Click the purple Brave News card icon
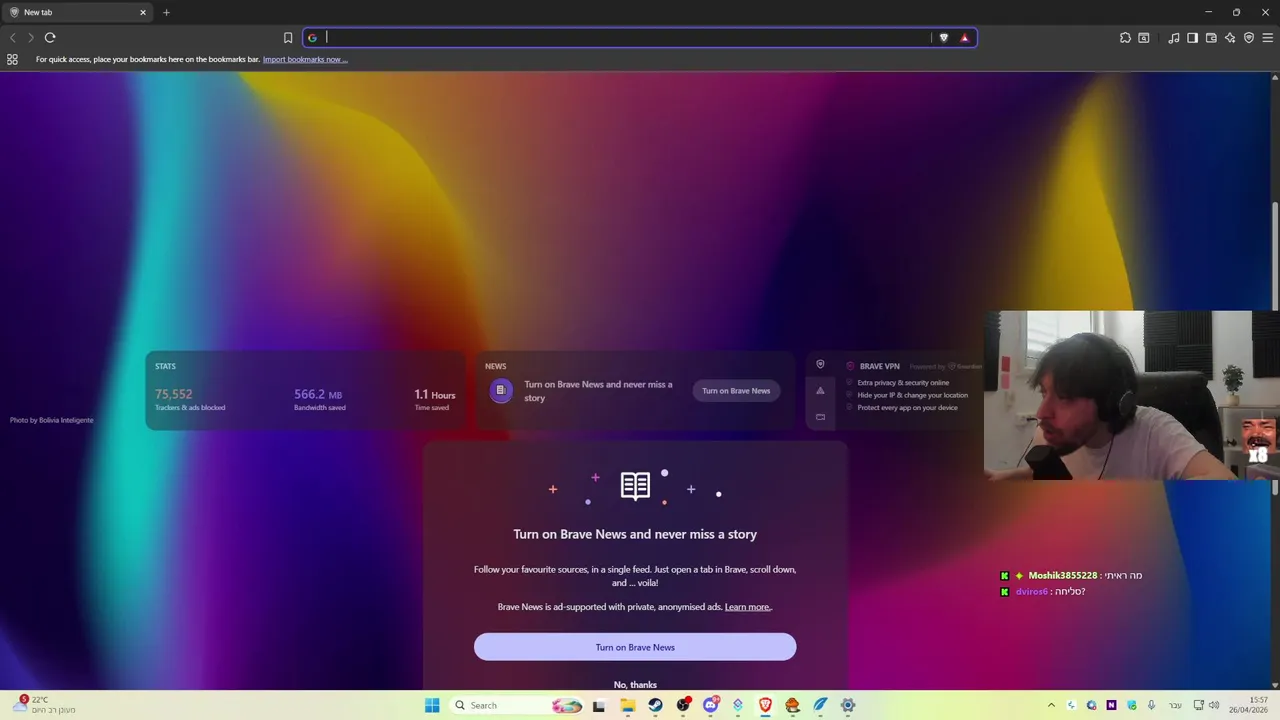Screen dimensions: 1280x720 [x=500, y=390]
